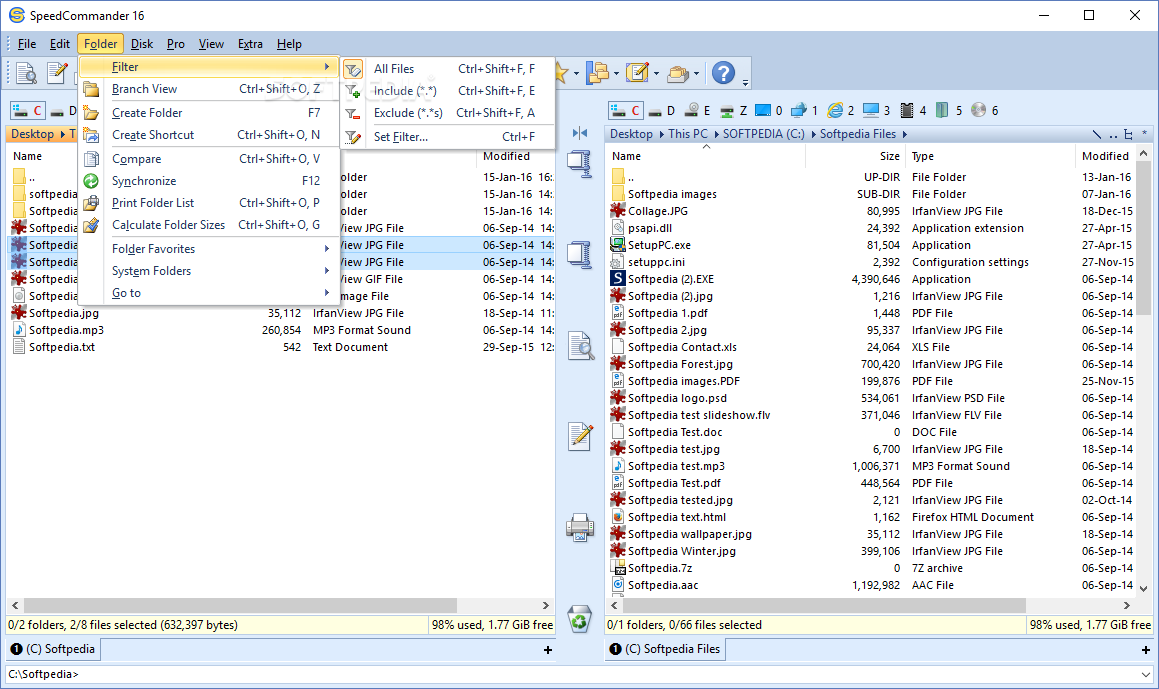Click the recycle bin icon in middle bar
1159x689 pixels.
[580, 619]
